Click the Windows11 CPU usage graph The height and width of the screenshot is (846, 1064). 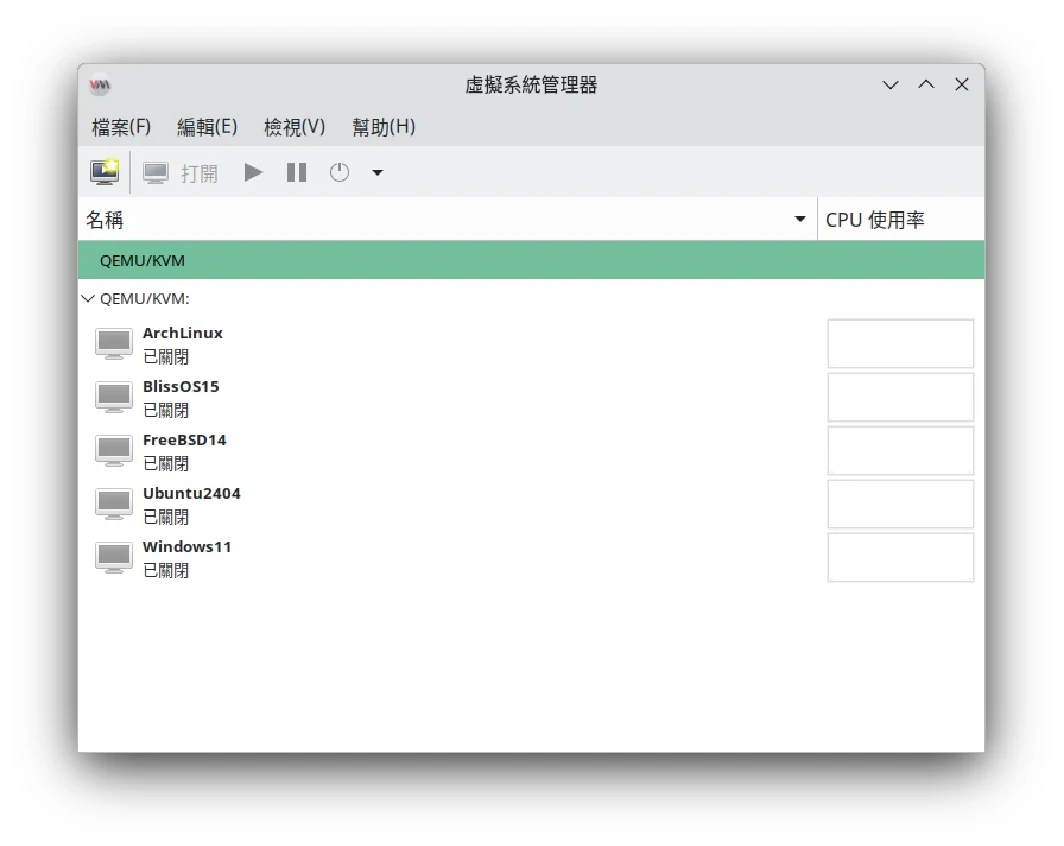coord(900,557)
